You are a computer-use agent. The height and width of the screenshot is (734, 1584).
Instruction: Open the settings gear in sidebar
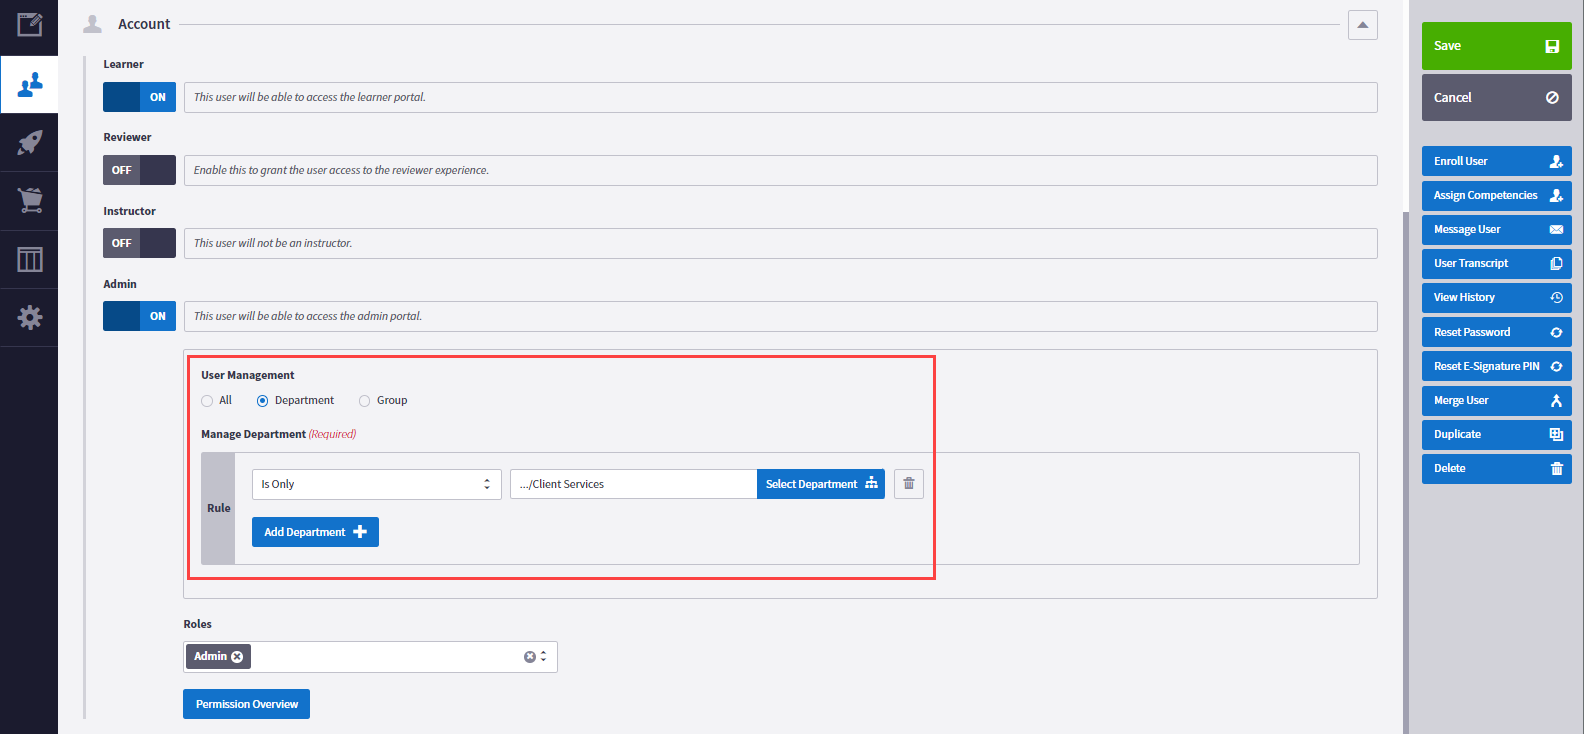point(29,318)
